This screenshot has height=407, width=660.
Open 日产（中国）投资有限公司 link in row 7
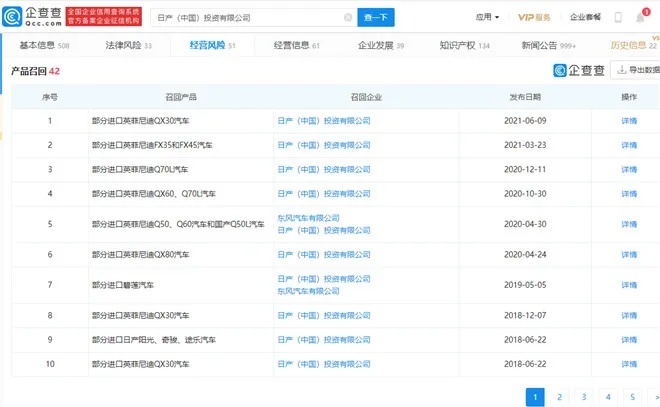[x=324, y=279]
